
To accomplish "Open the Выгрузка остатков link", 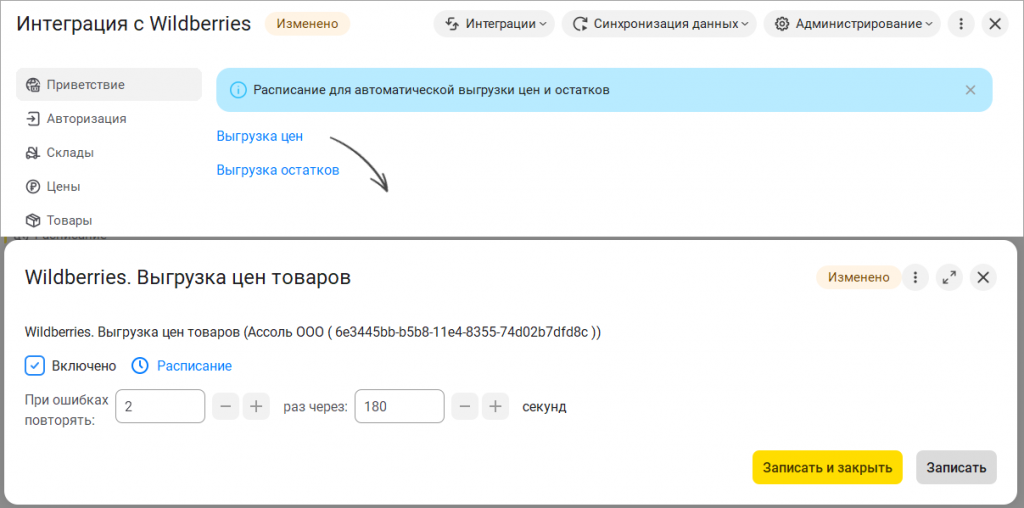I will [x=278, y=170].
